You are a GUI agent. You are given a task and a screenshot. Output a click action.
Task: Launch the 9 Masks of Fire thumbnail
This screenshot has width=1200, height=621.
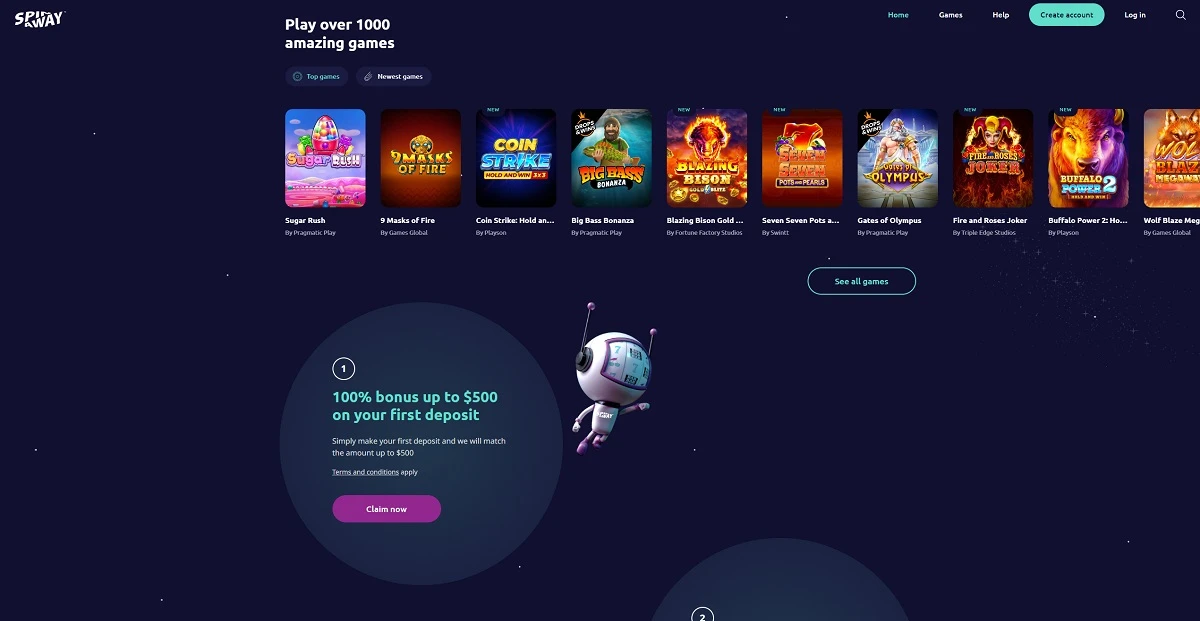pyautogui.click(x=421, y=158)
